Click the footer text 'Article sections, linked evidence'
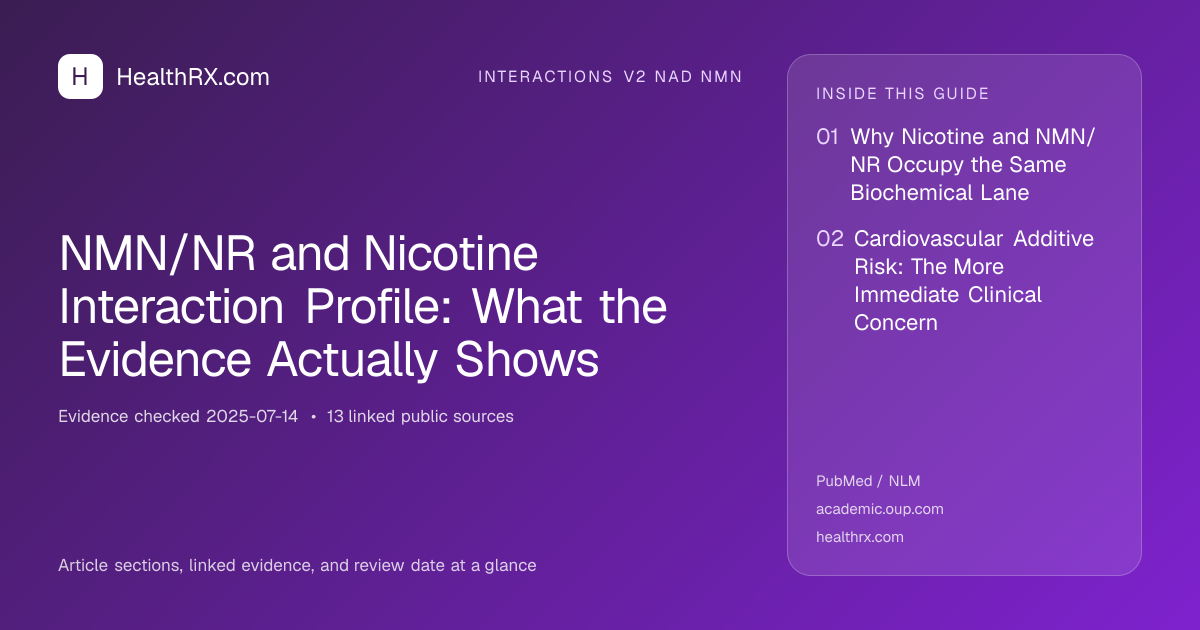 (x=297, y=565)
